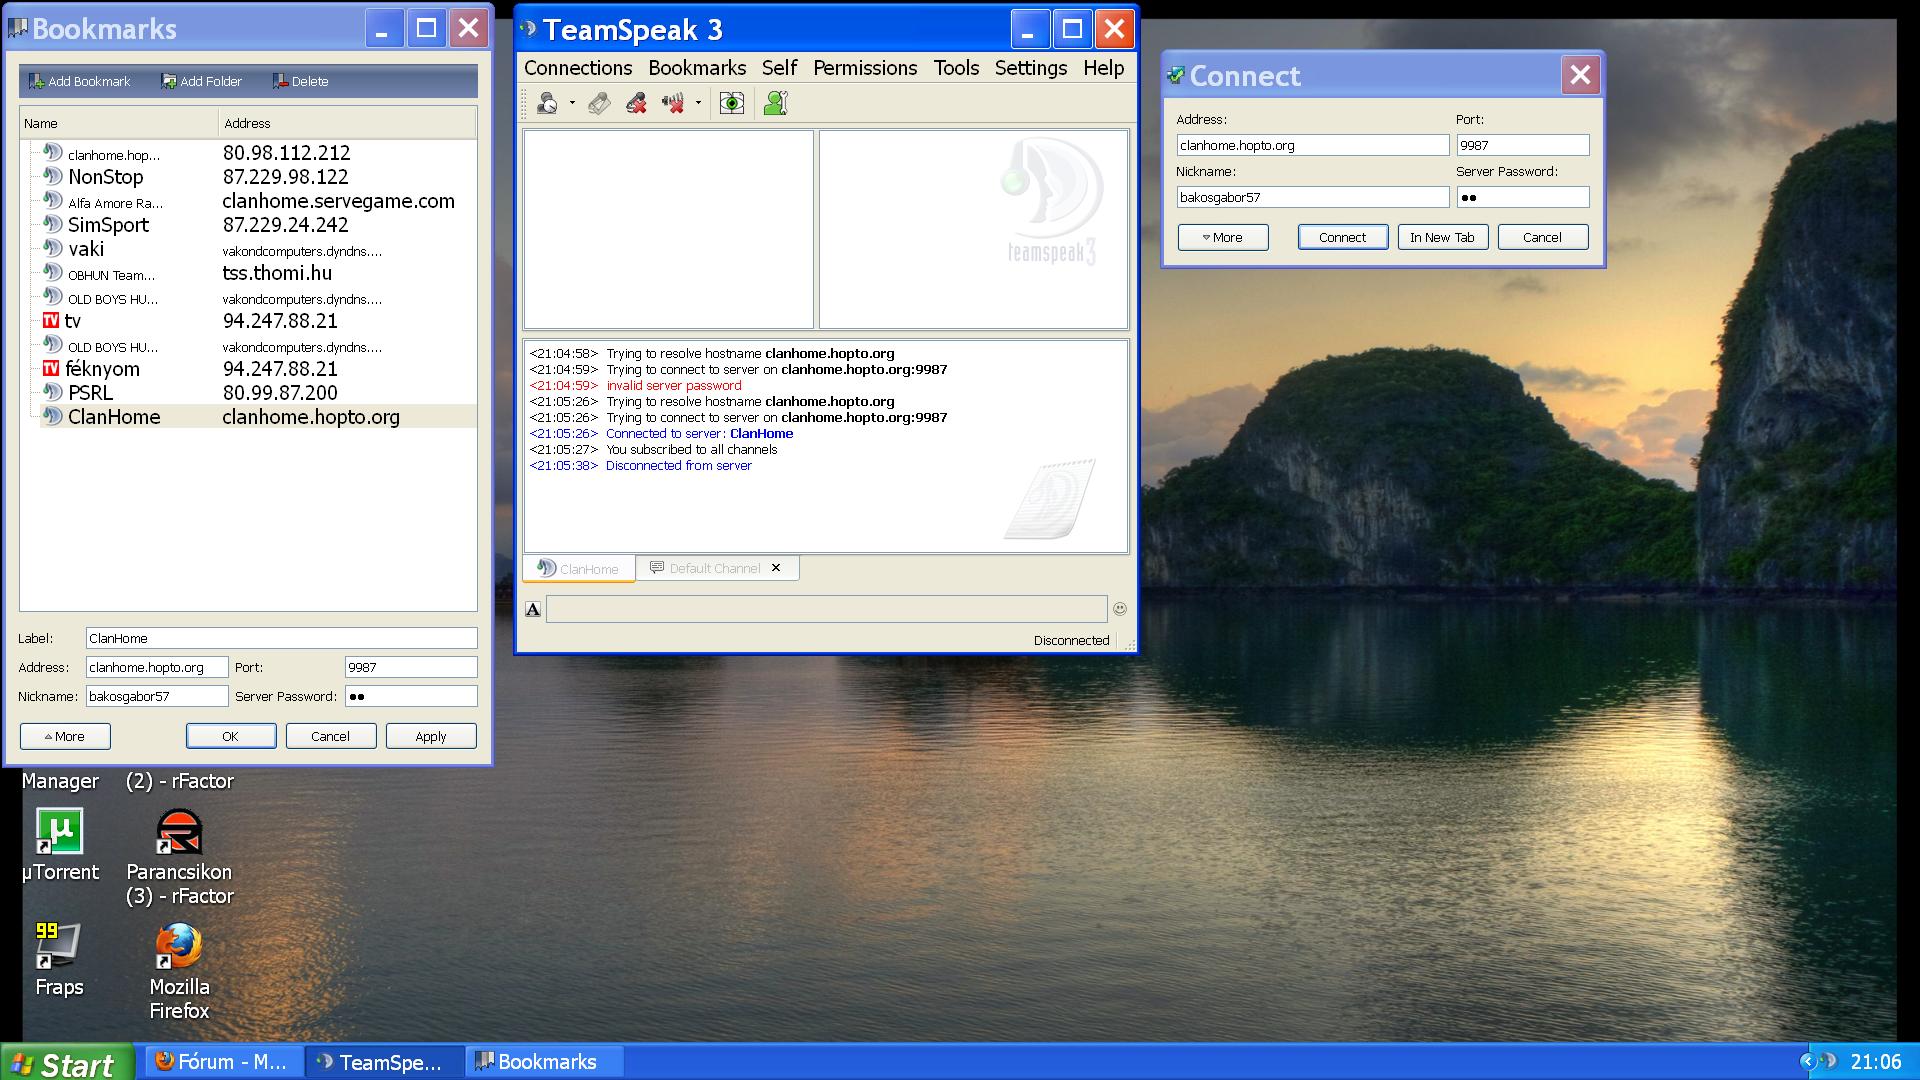Click Nickname field in Connect dialog
Image resolution: width=1920 pixels, height=1080 pixels.
tap(1312, 197)
